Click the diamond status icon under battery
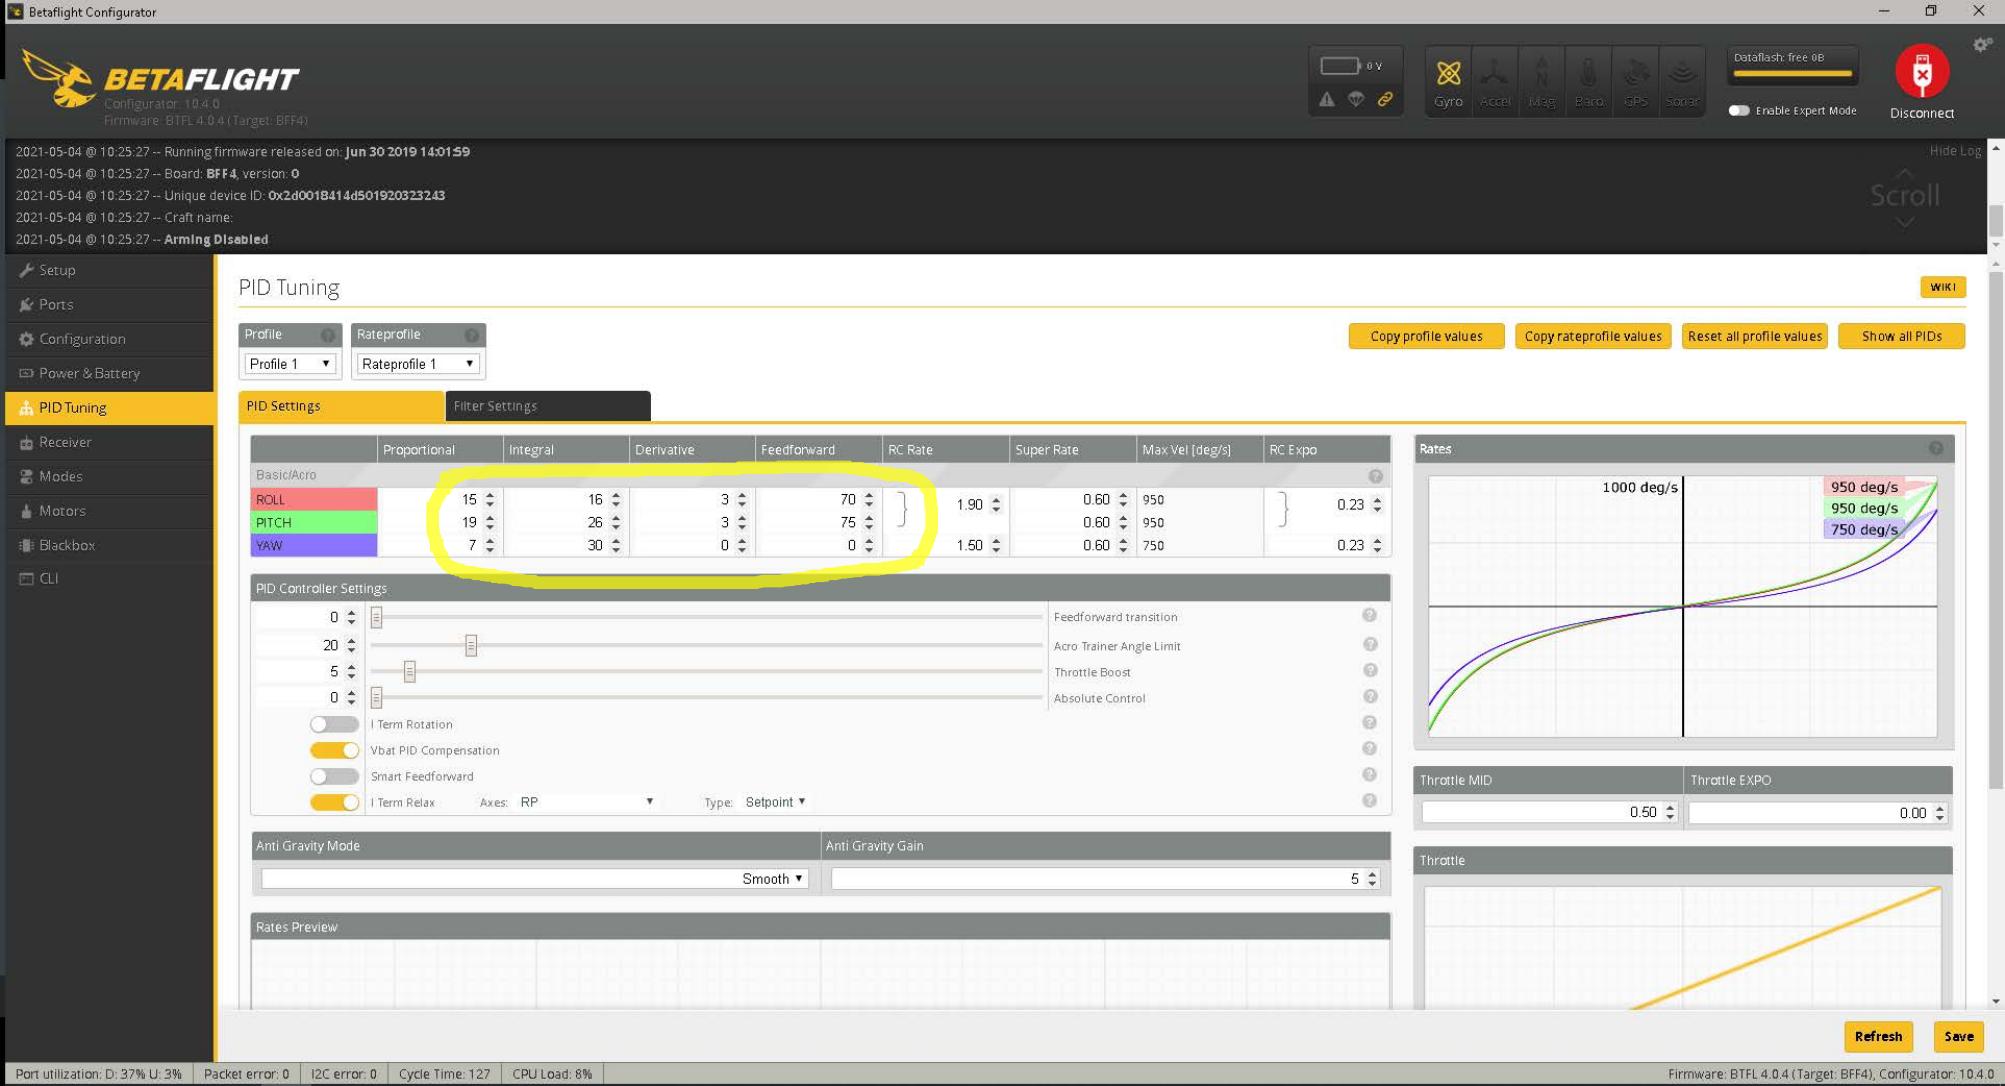Screen dimensions: 2005x1086 click(1355, 99)
